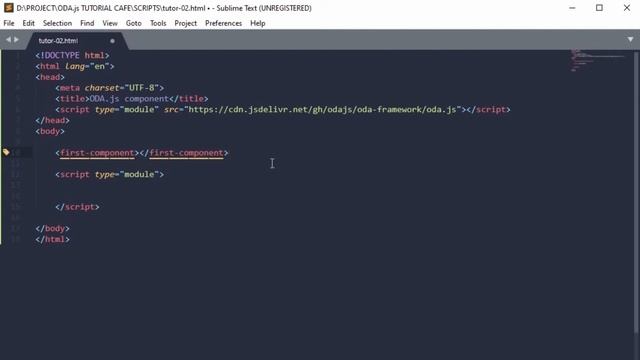Click the unsaved dot on tutor-02.html tab
The height and width of the screenshot is (360, 640).
pyautogui.click(x=112, y=41)
